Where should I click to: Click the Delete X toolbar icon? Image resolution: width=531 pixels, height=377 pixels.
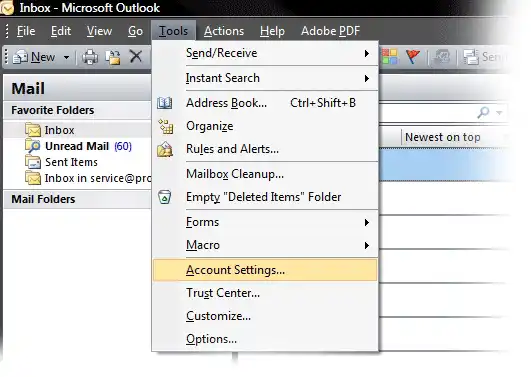[x=136, y=56]
